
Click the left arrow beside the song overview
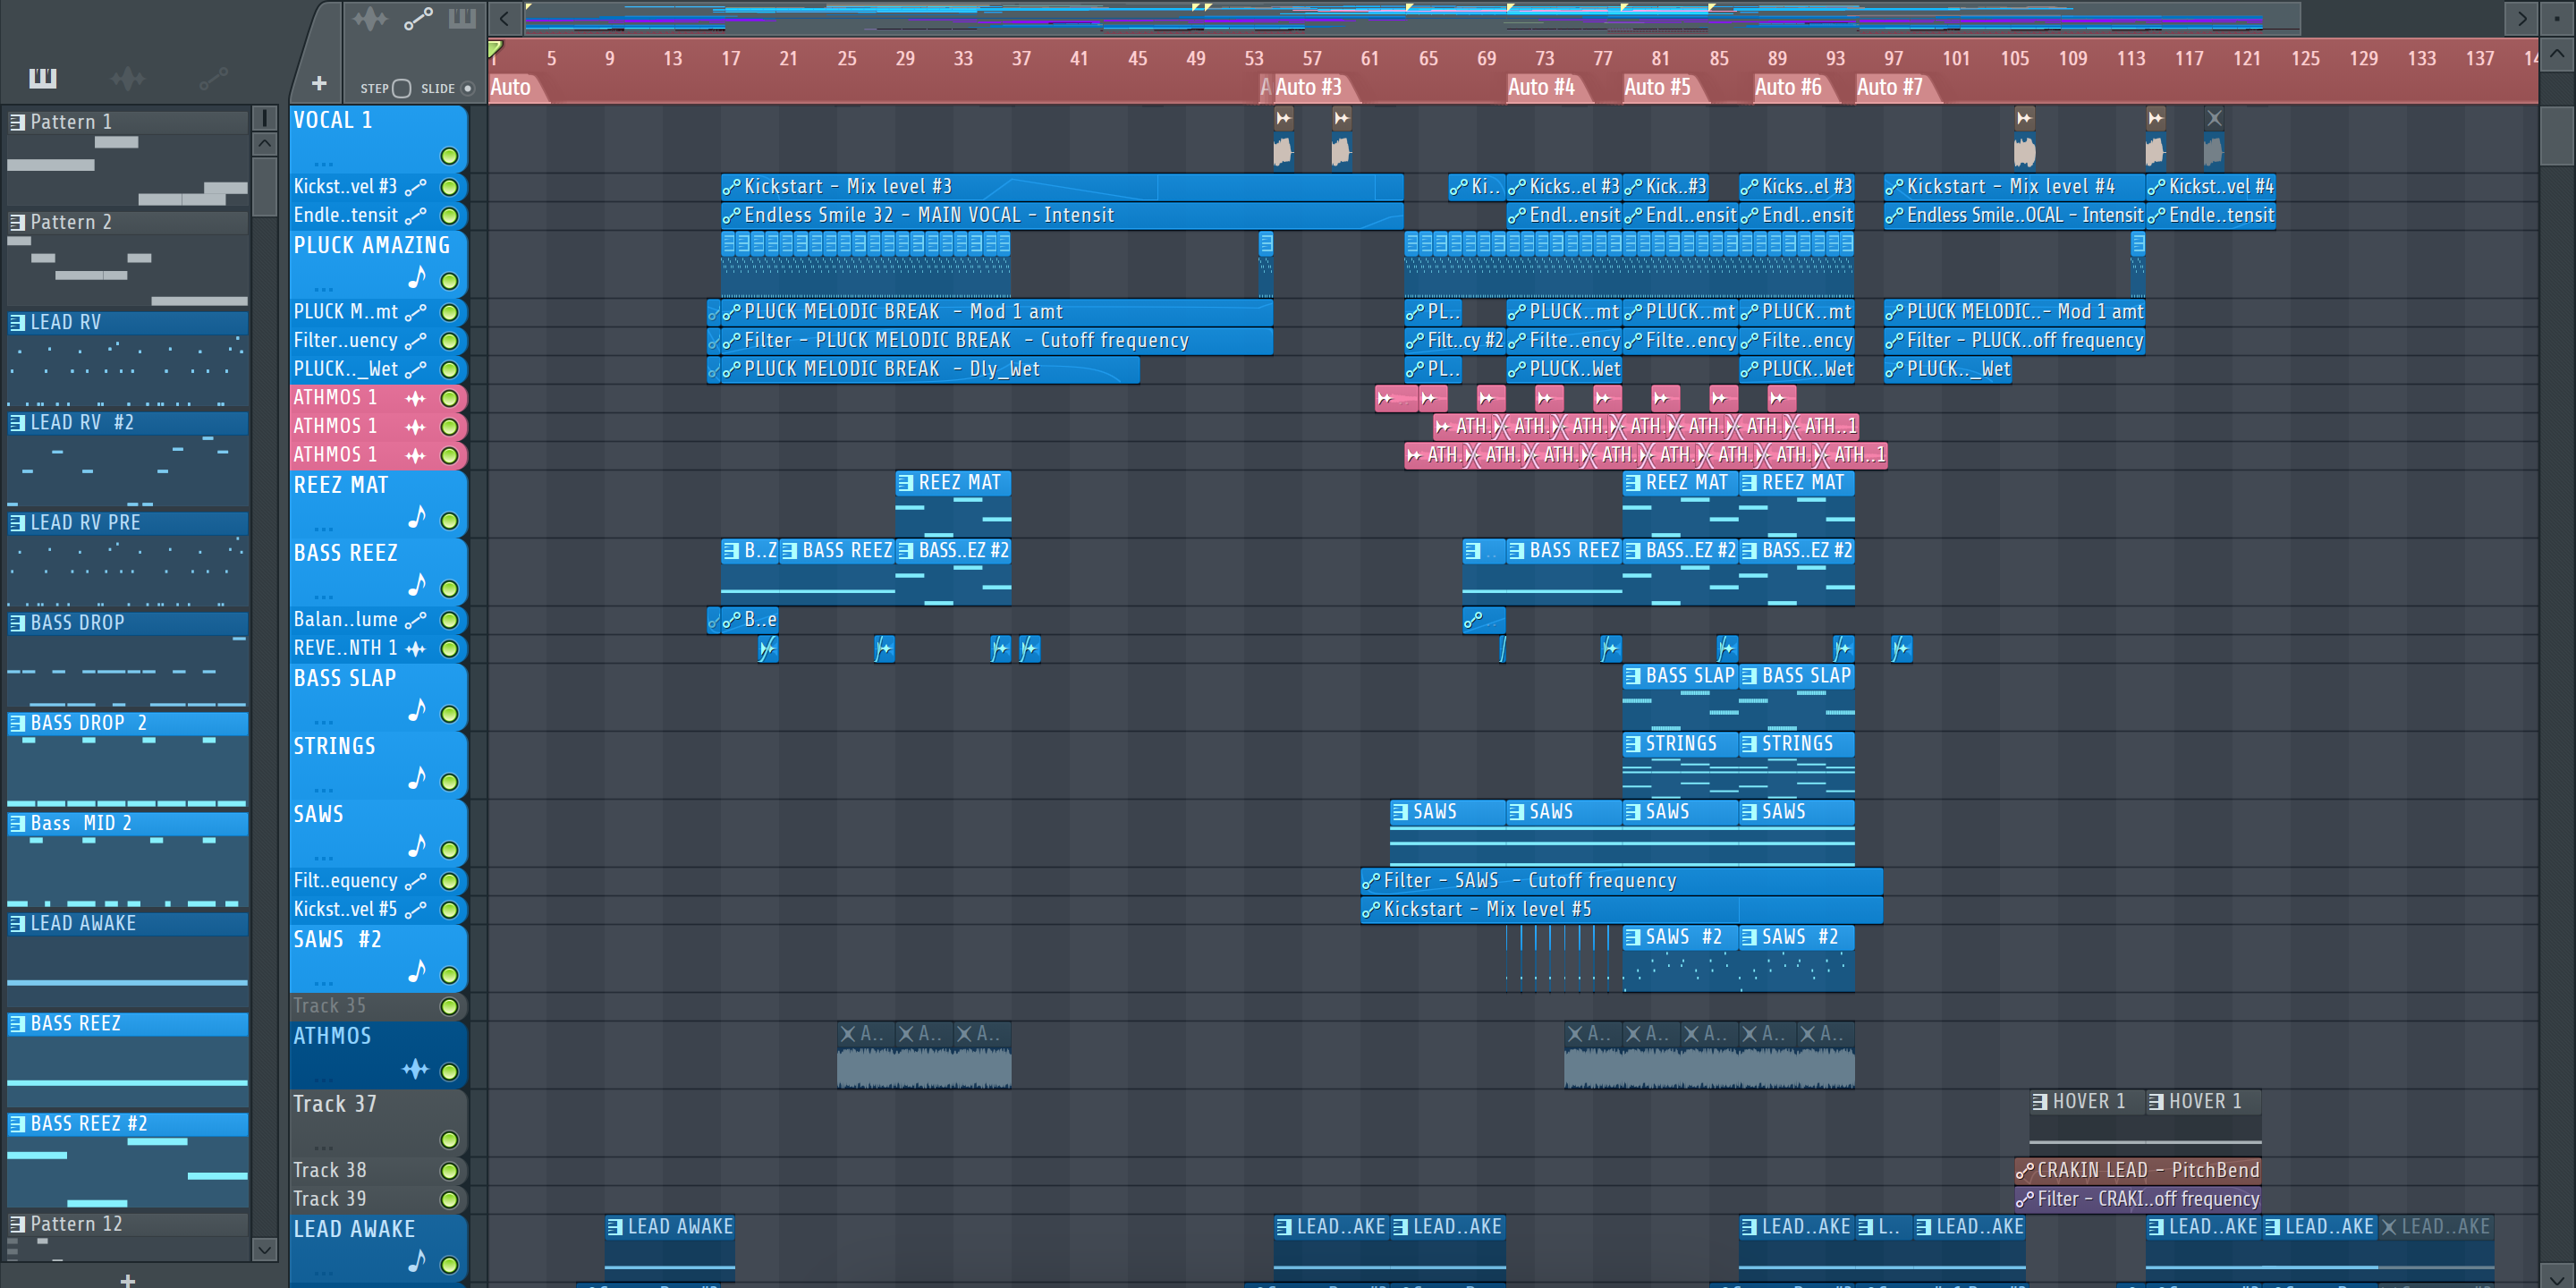[504, 18]
